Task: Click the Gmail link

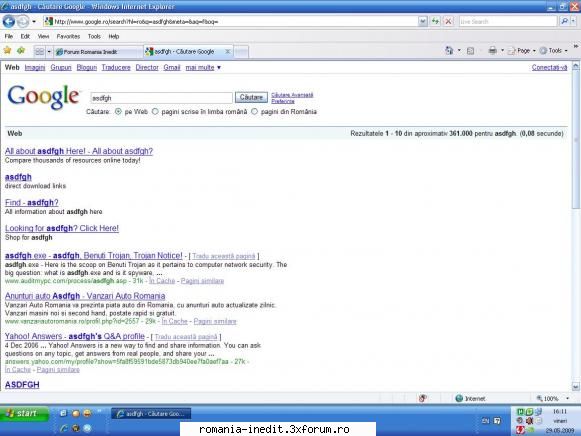Action: point(172,67)
